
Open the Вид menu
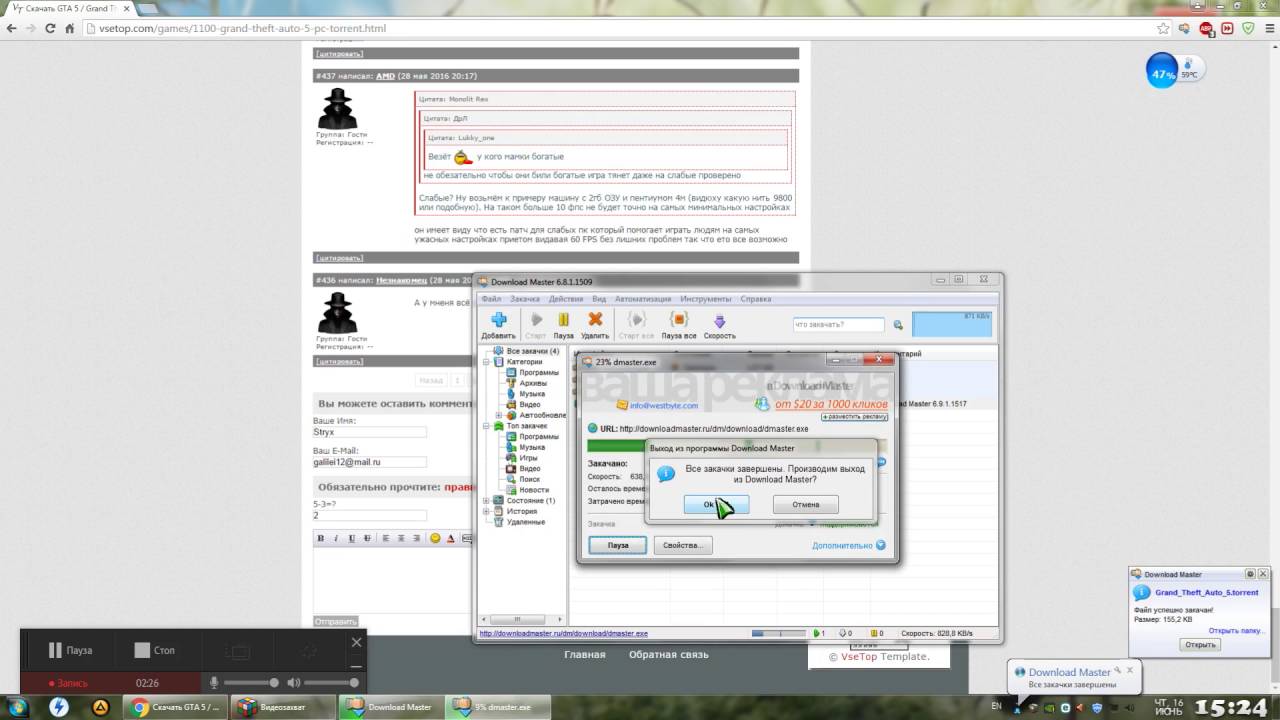(599, 299)
